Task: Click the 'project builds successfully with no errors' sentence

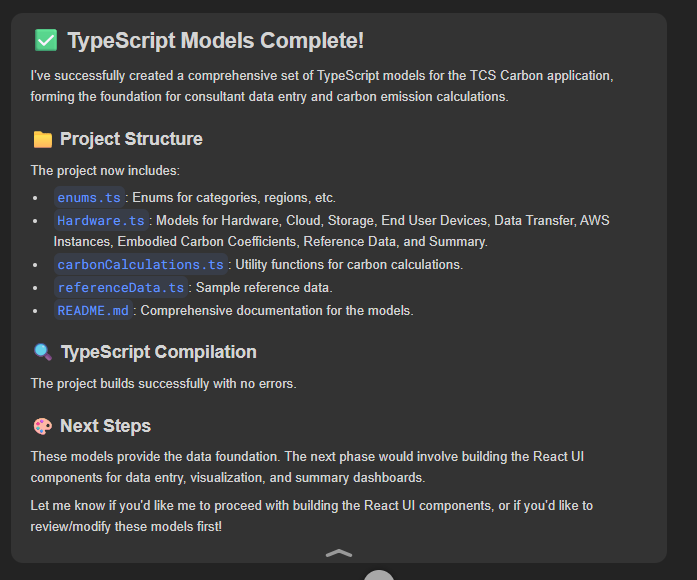Action: pos(164,383)
